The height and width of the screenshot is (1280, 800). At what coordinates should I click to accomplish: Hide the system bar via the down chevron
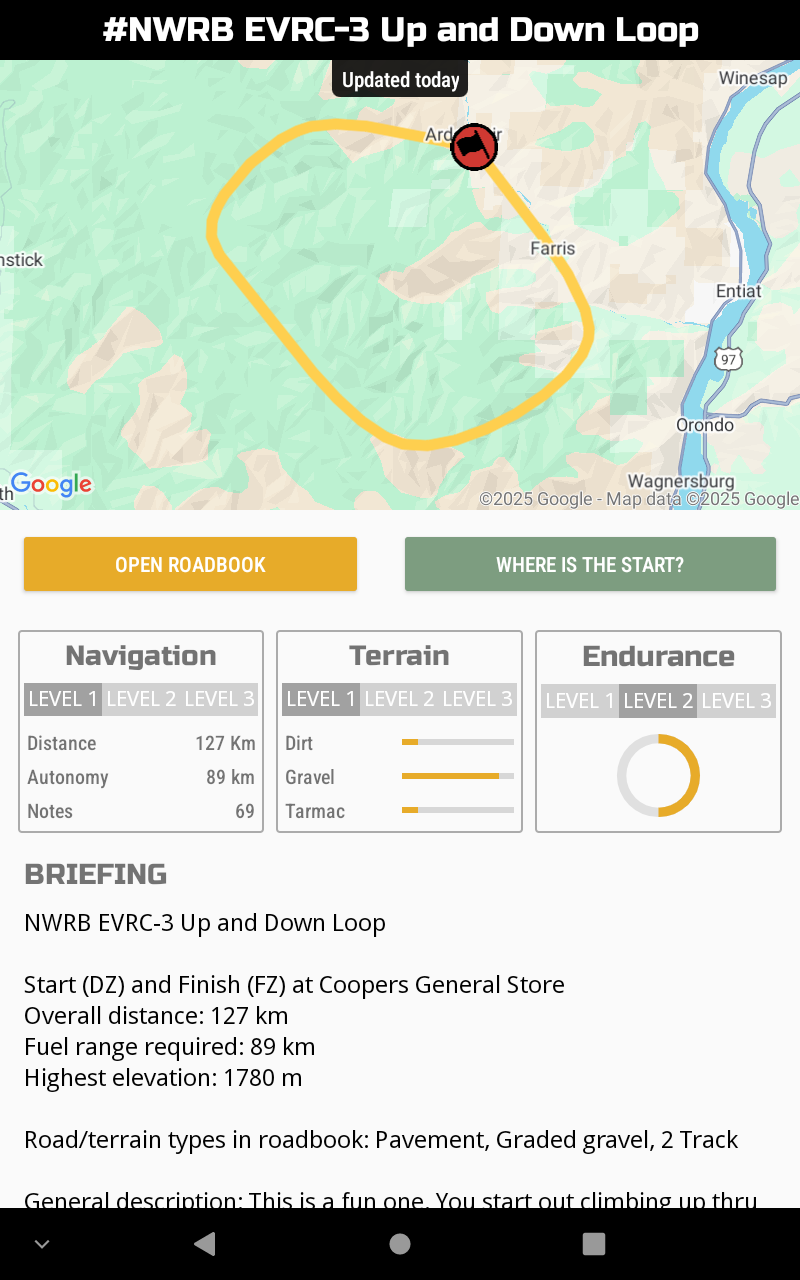42,1243
